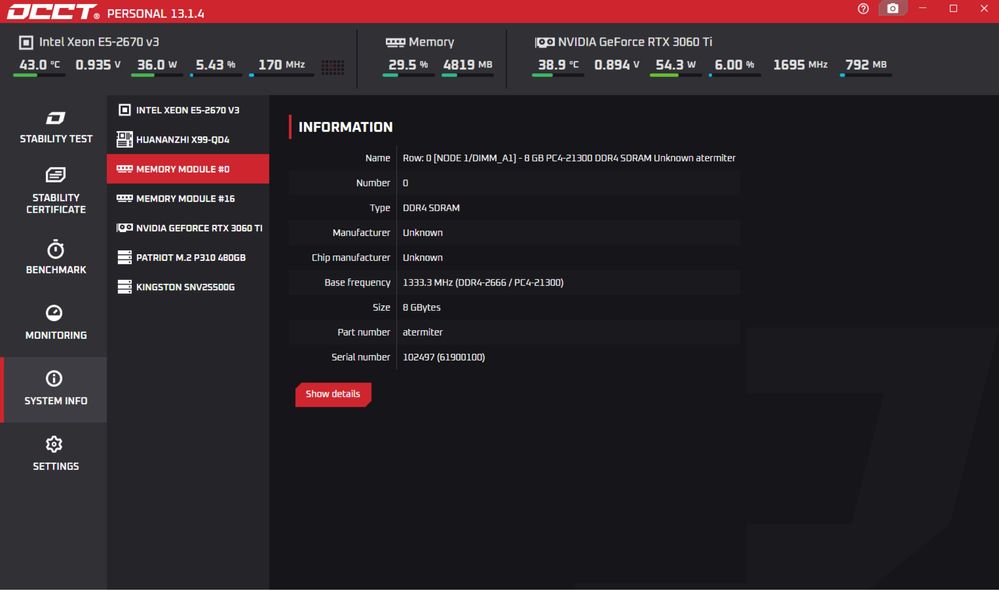Select Intel Xeon E5-2670 V3 in device list

[x=188, y=110]
